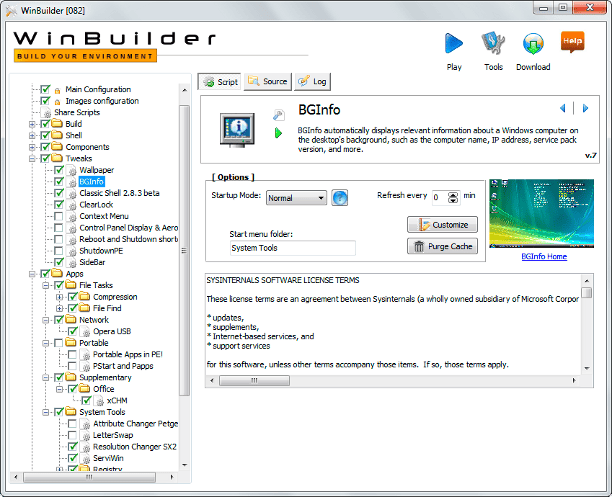Click the blue Play build icon
The width and height of the screenshot is (612, 497).
tap(454, 43)
